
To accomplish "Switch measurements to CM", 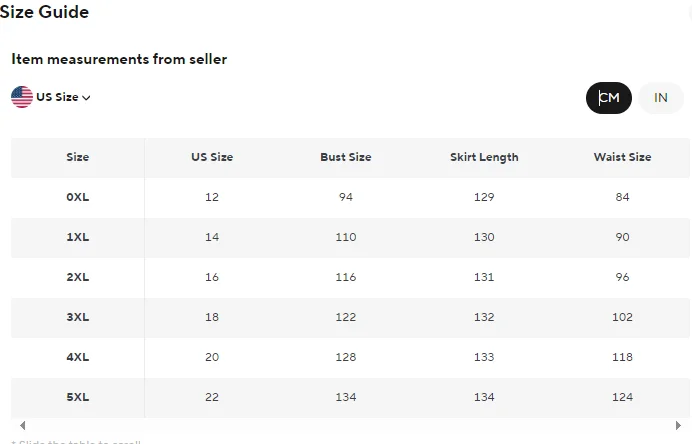I will pyautogui.click(x=609, y=98).
